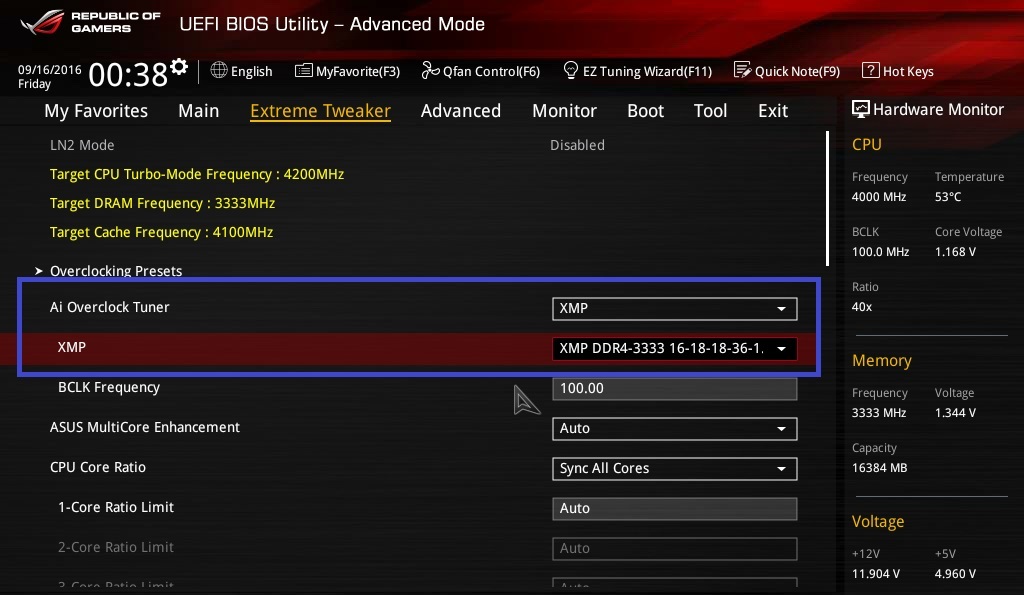1024x595 pixels.
Task: Click Target CPU Turbo-Mode Frequency text
Action: click(x=197, y=174)
